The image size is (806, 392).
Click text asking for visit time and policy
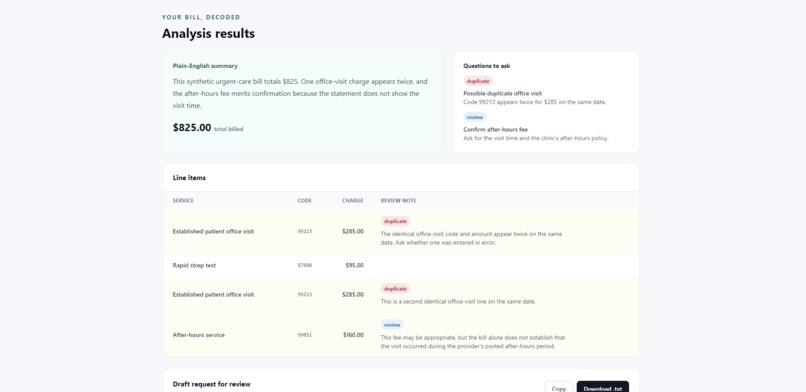click(536, 138)
